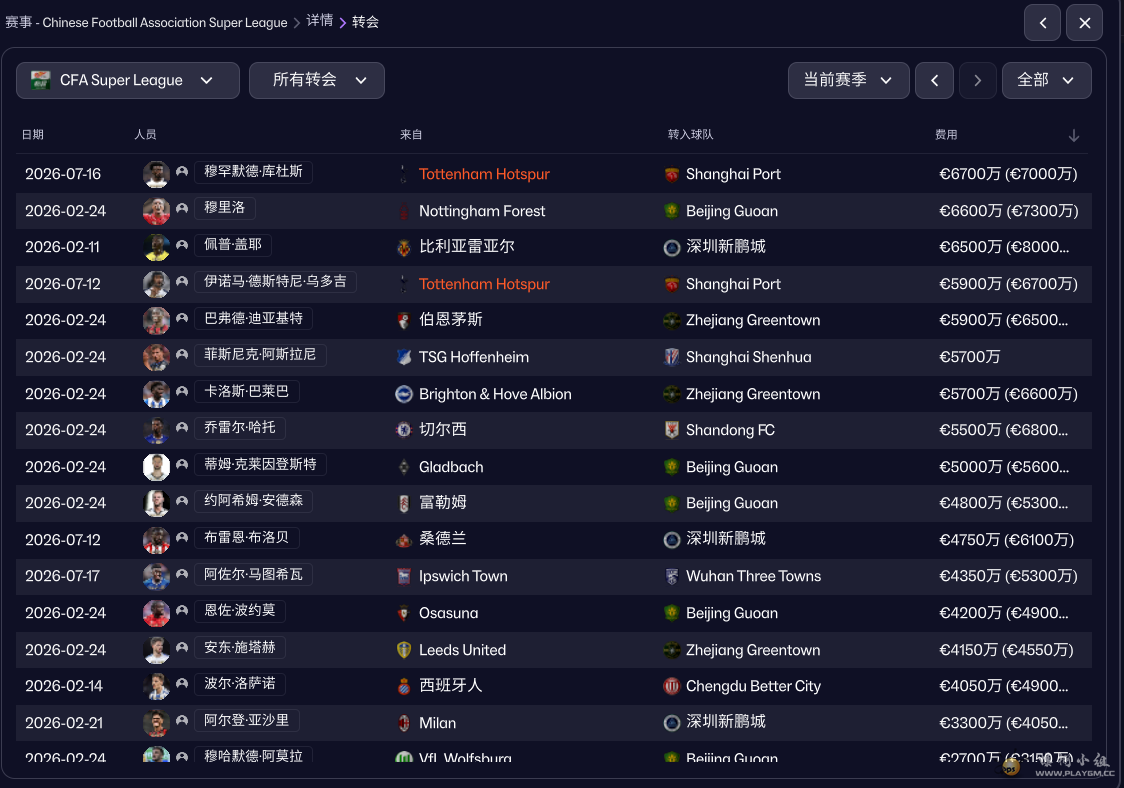Open the 当前赛季 season dropdown
This screenshot has width=1124, height=788.
click(848, 80)
